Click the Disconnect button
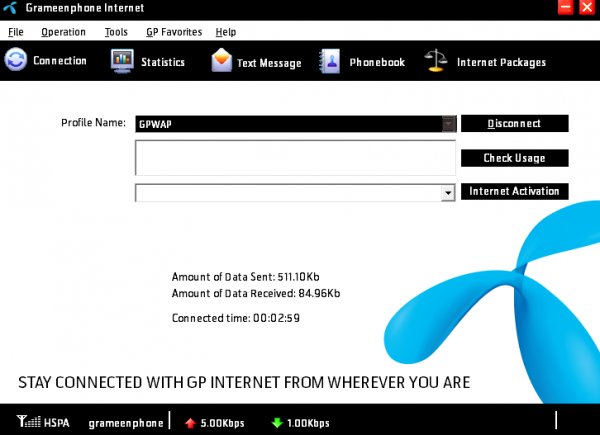 click(x=515, y=124)
